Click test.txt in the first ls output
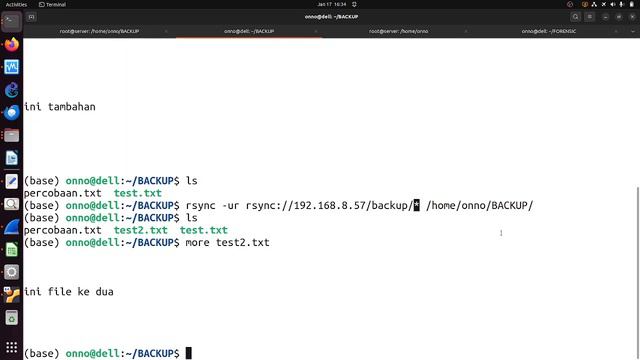Image resolution: width=640 pixels, height=360 pixels. pos(138,193)
